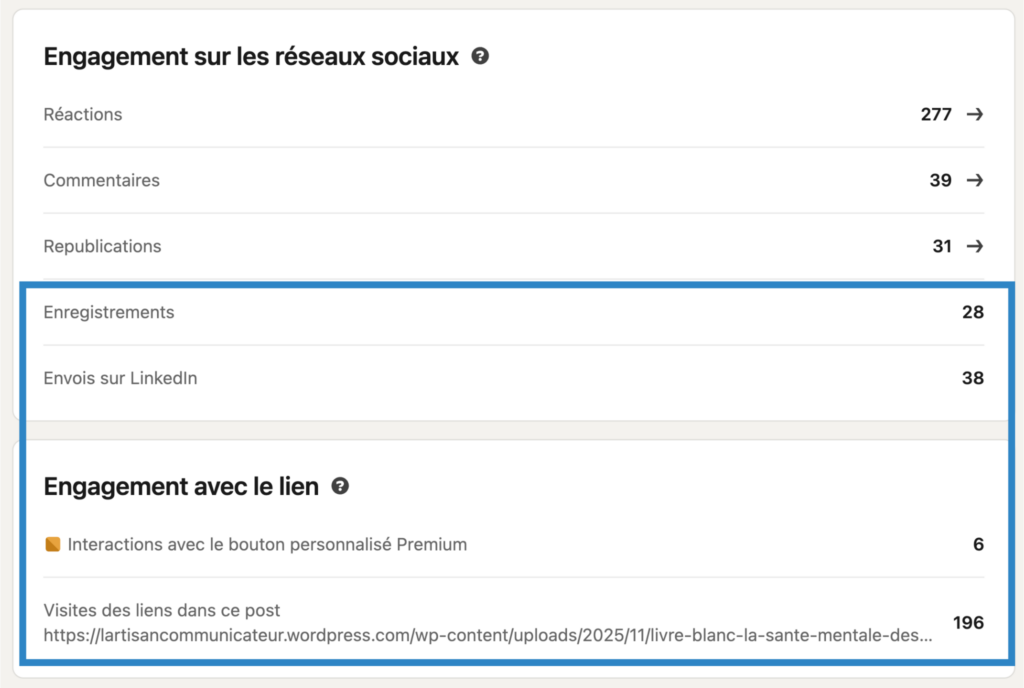
Task: Click the Engagement avec le lien heading
Action: pos(181,487)
